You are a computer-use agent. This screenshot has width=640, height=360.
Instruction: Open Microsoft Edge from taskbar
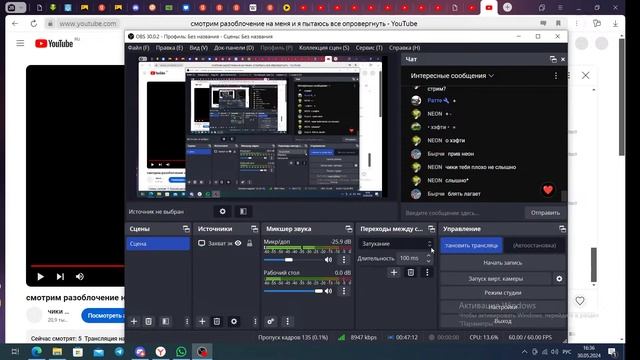36,352
